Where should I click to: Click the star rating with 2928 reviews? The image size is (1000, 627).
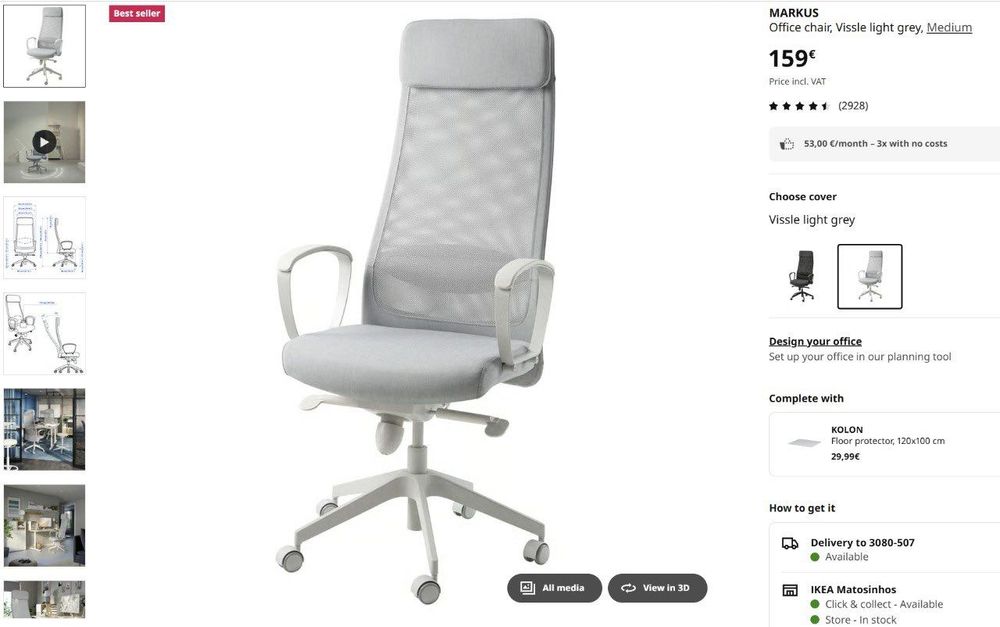pyautogui.click(x=818, y=106)
